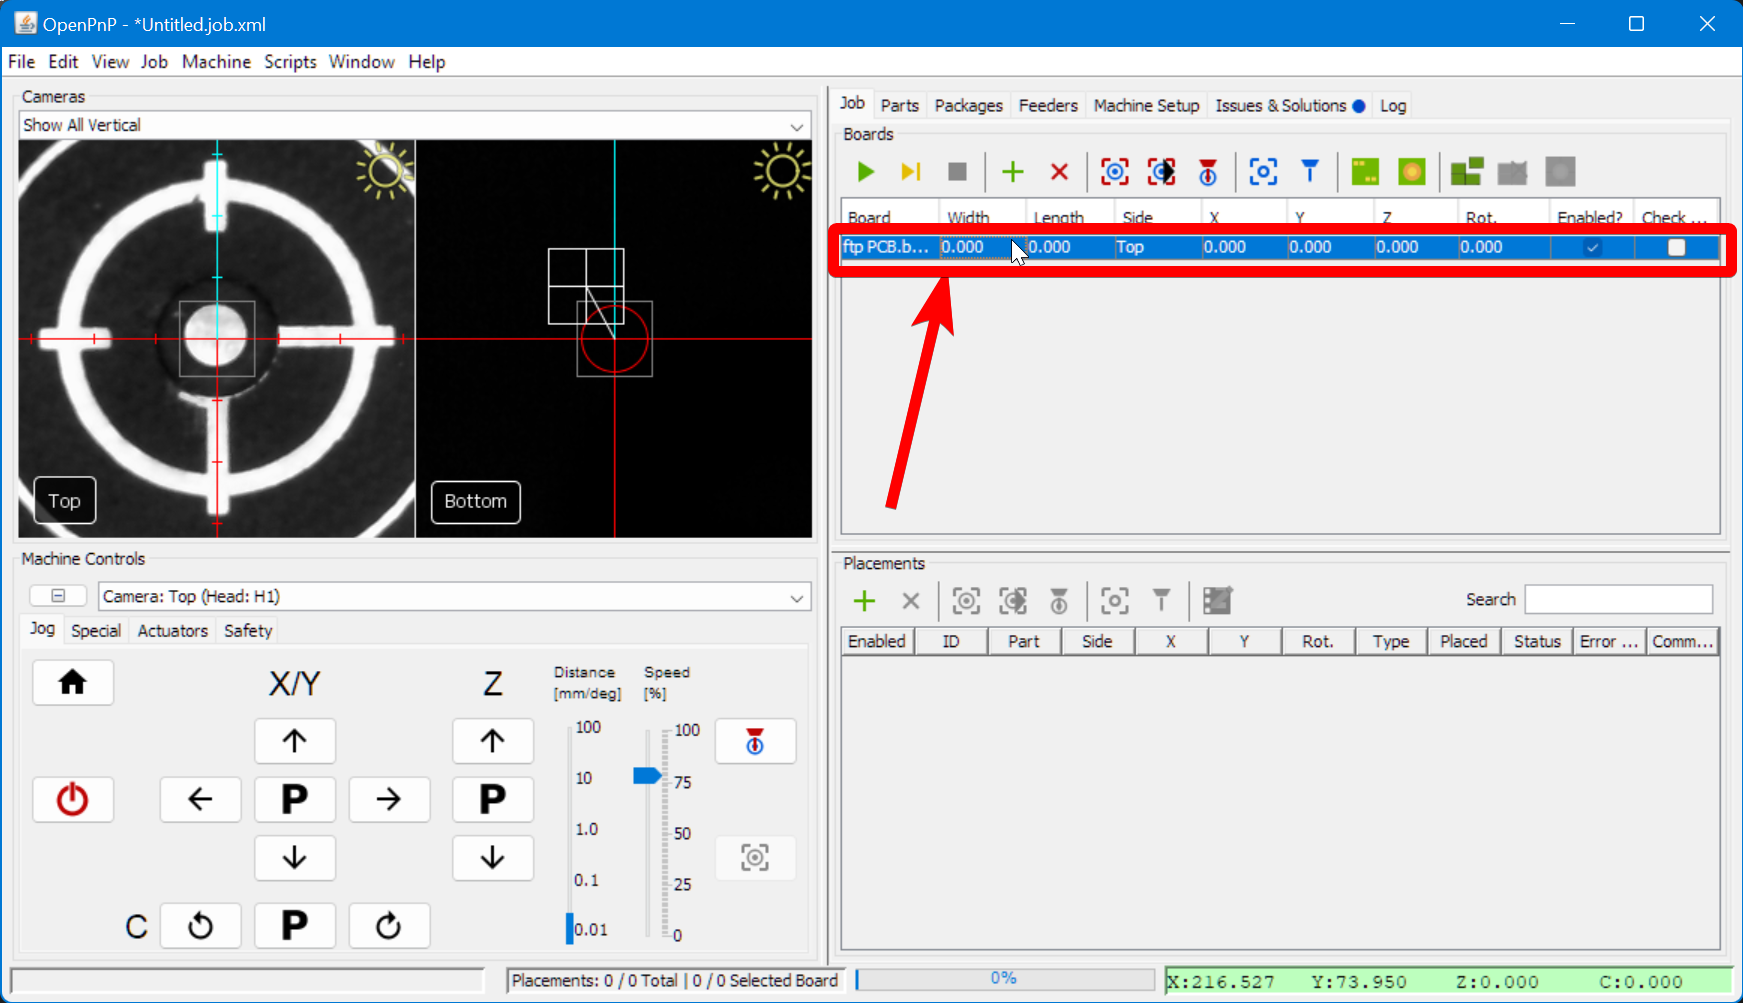Switch to the Issues & Solutions tab
This screenshot has width=1743, height=1003.
[x=1281, y=105]
